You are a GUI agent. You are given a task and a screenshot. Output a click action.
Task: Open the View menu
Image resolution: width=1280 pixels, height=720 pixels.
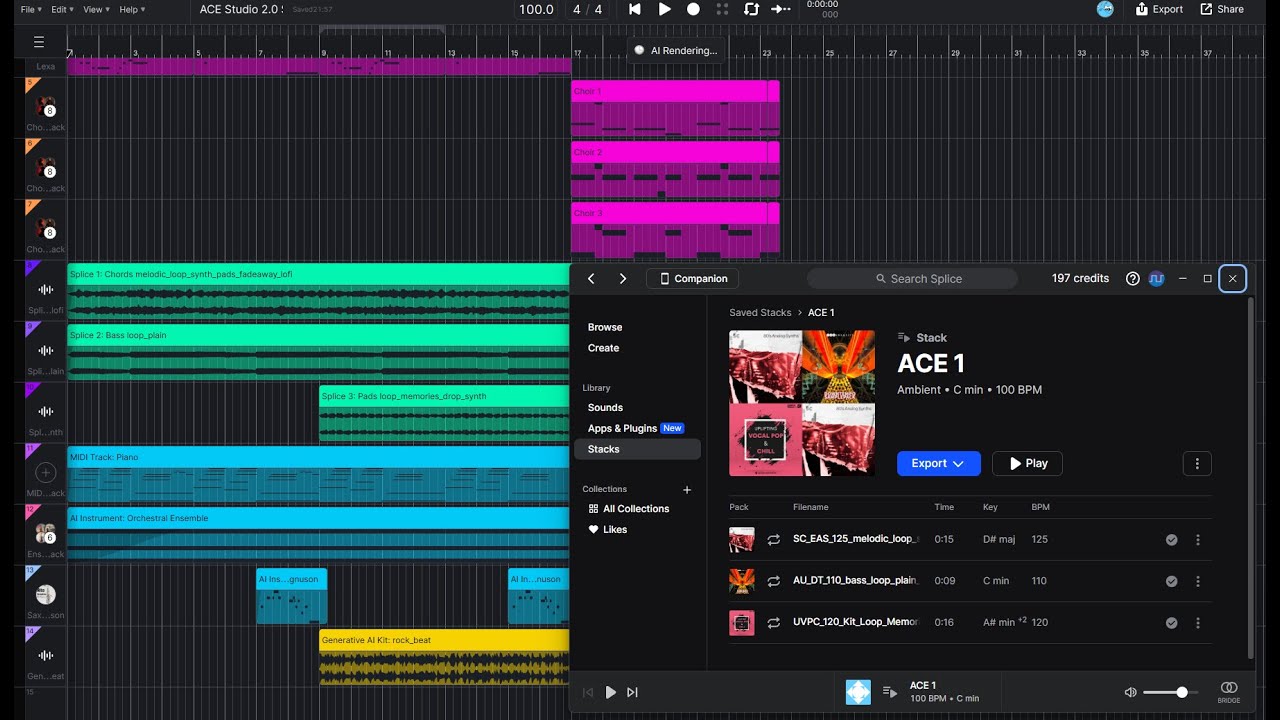(x=96, y=9)
